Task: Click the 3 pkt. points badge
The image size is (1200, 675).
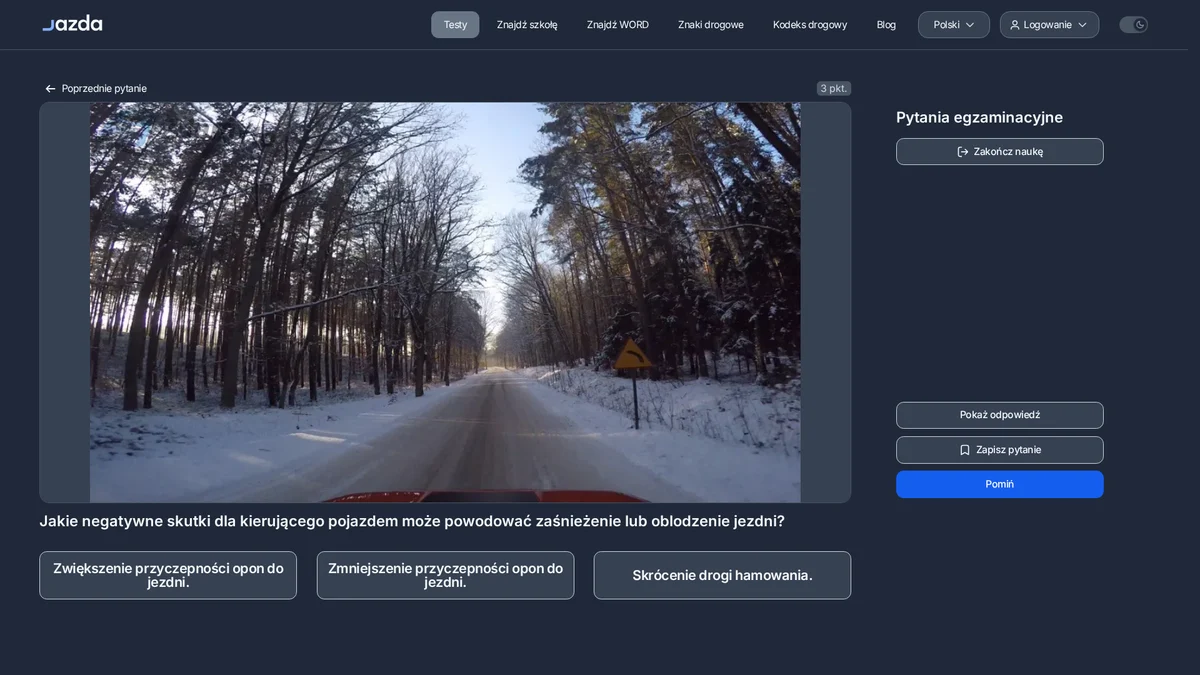Action: point(833,89)
